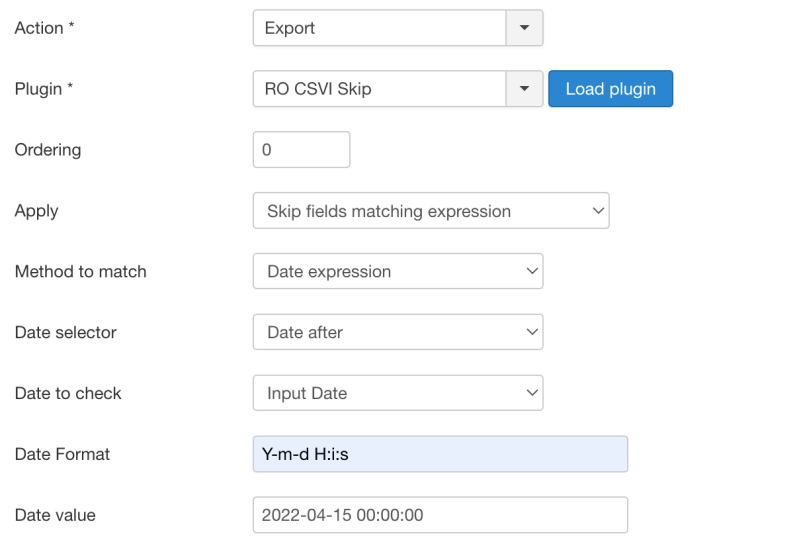The image size is (800, 544).
Task: Focus the Ordering number field
Action: (302, 150)
